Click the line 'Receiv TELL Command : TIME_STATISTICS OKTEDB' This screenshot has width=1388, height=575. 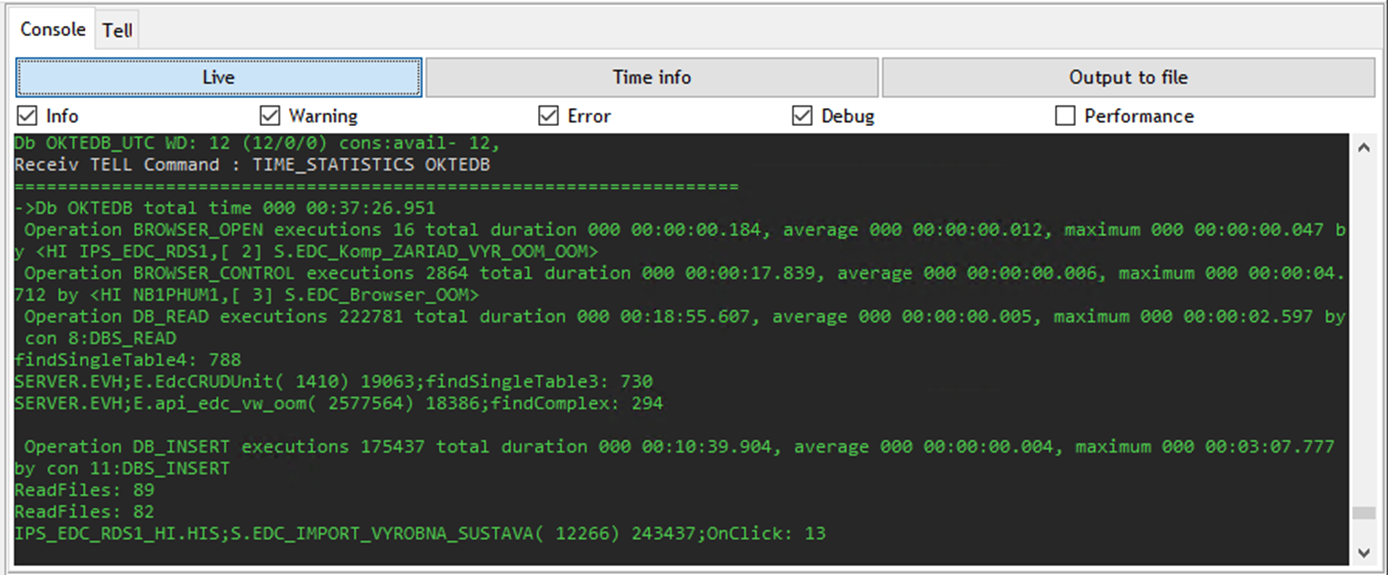click(x=252, y=165)
